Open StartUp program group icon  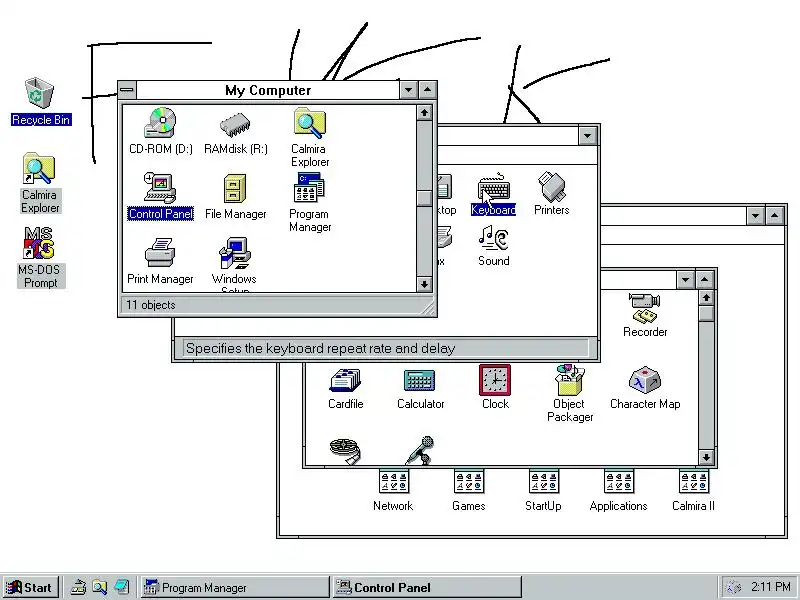[x=543, y=491]
